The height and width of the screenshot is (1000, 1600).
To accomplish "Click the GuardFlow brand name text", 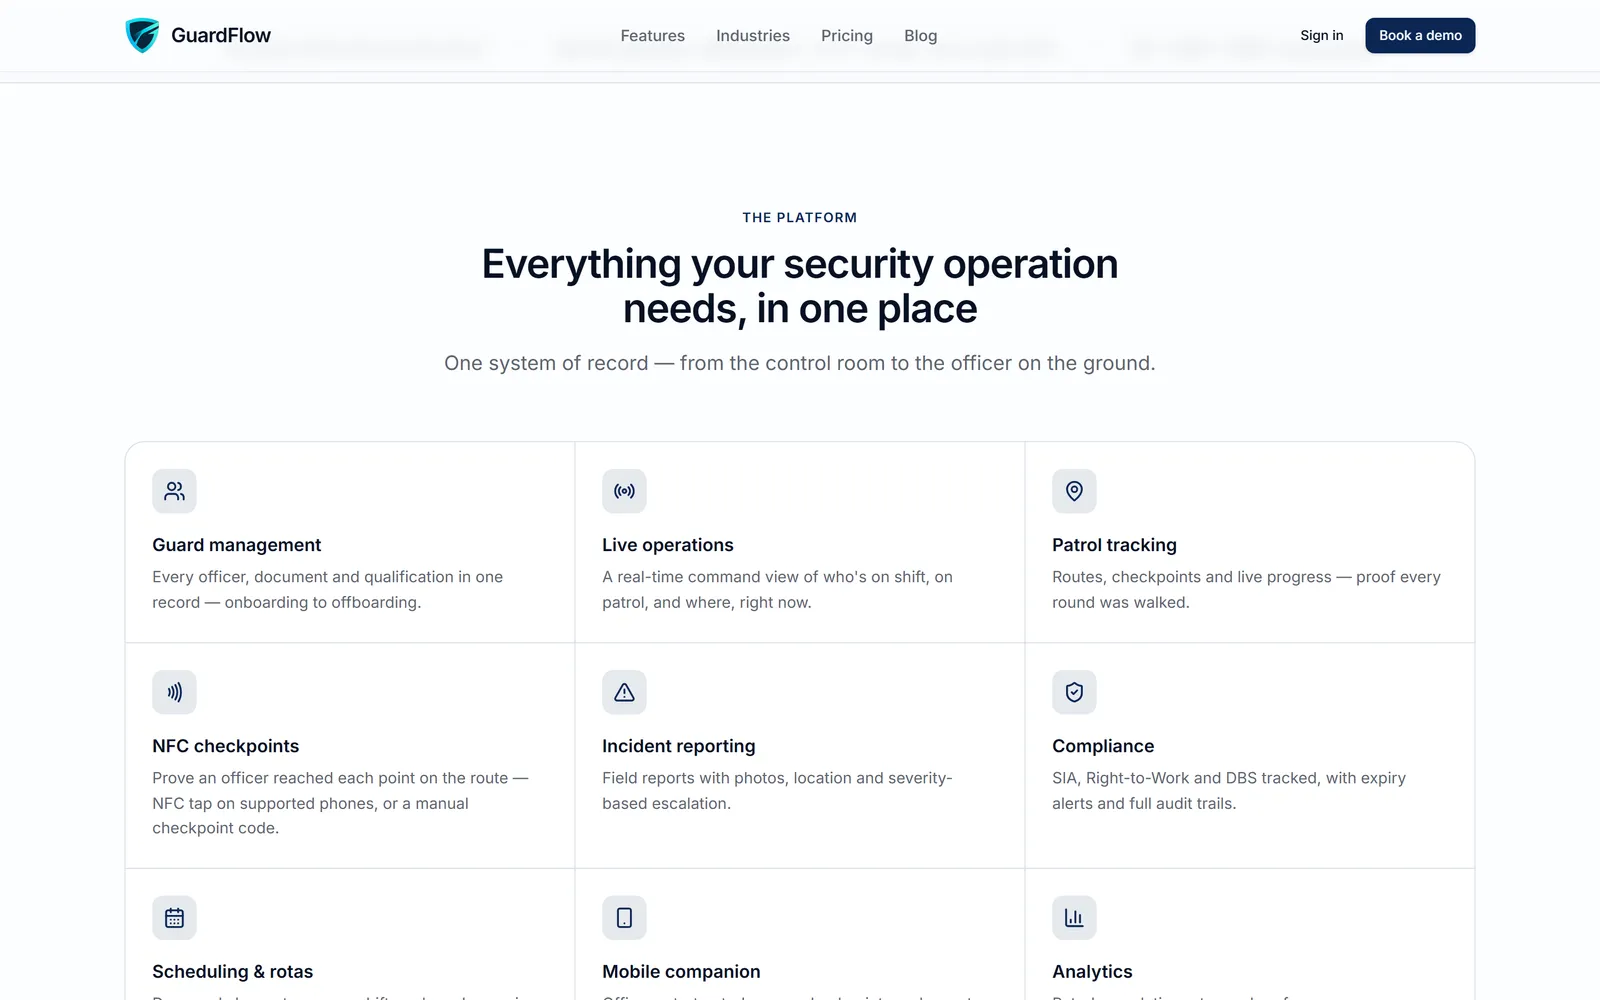I will coord(221,35).
